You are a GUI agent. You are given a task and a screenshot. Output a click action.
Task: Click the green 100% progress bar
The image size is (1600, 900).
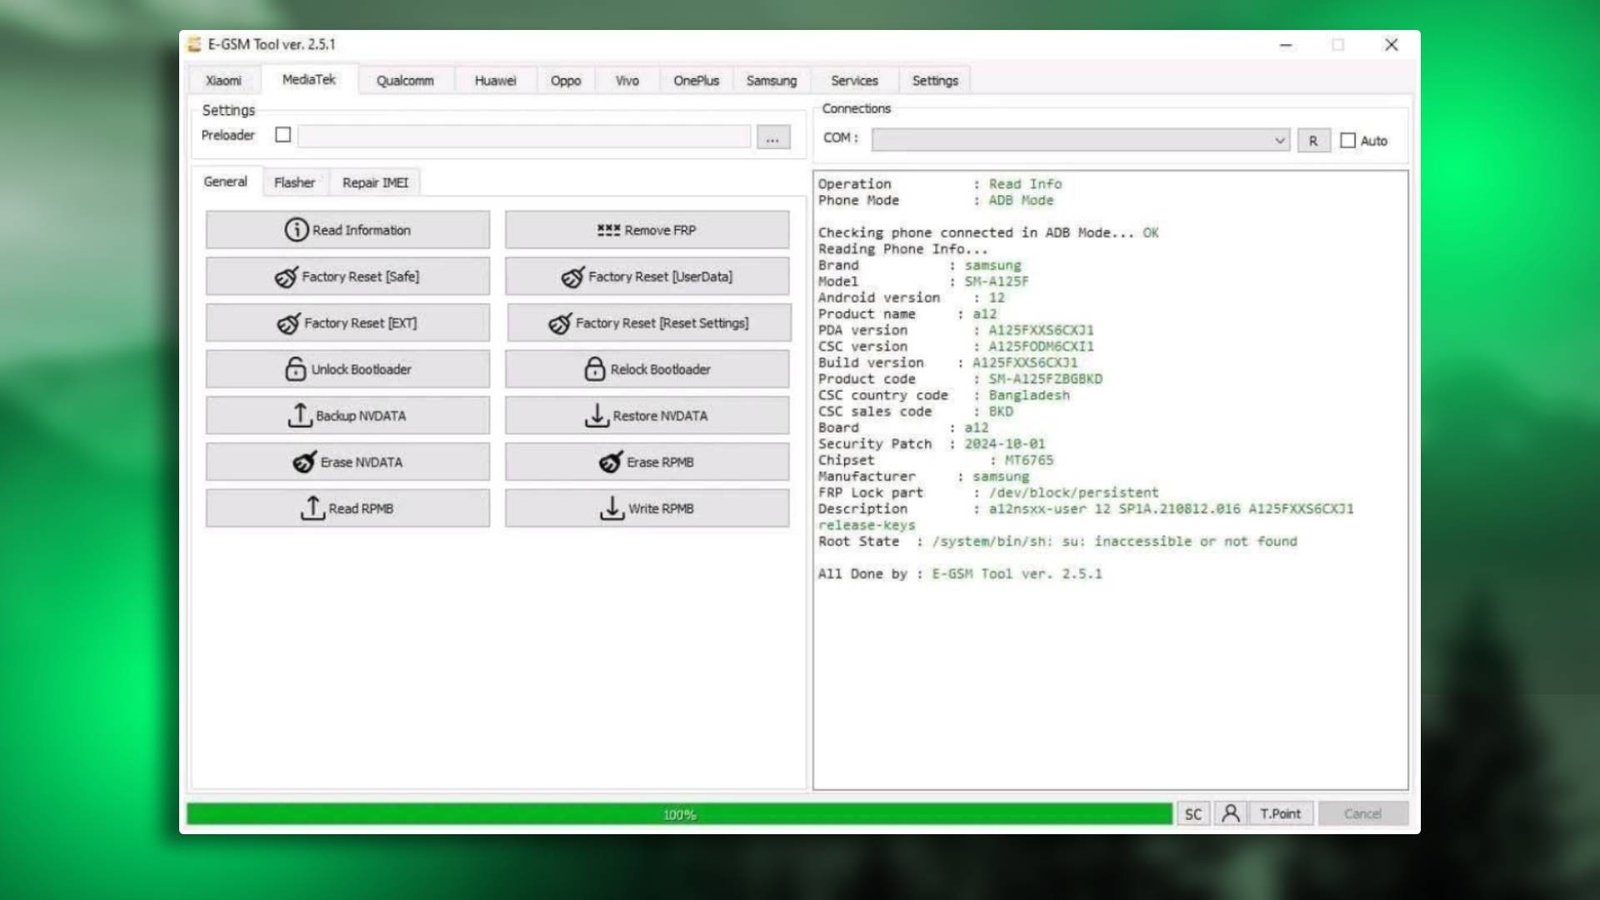(680, 813)
